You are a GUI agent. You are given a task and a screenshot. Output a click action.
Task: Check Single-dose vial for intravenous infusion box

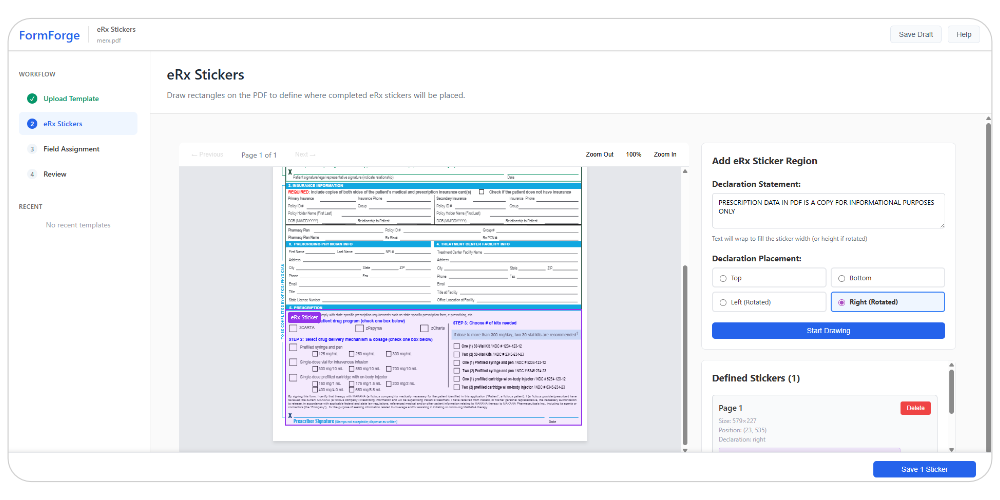click(x=293, y=362)
